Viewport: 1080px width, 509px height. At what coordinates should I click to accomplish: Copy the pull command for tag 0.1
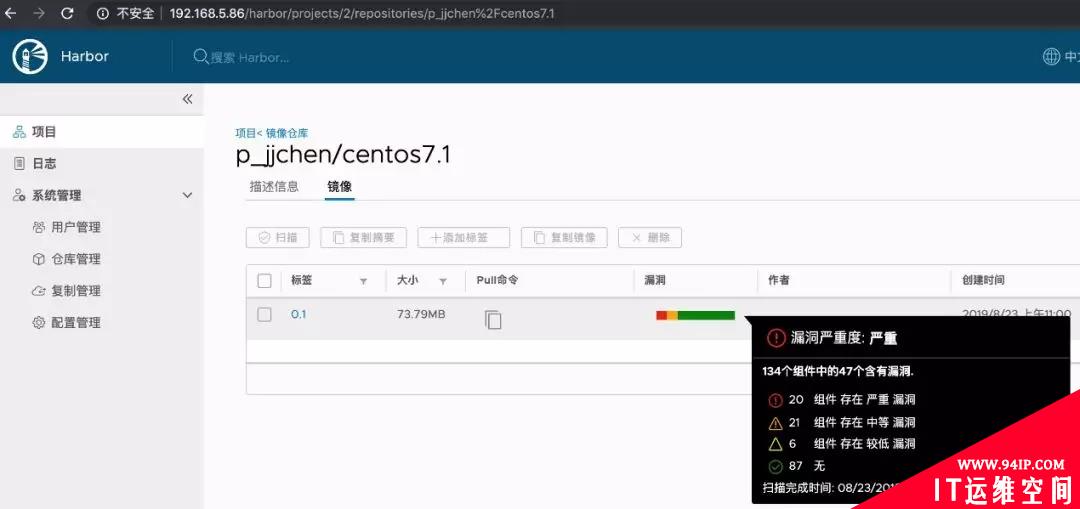point(493,320)
